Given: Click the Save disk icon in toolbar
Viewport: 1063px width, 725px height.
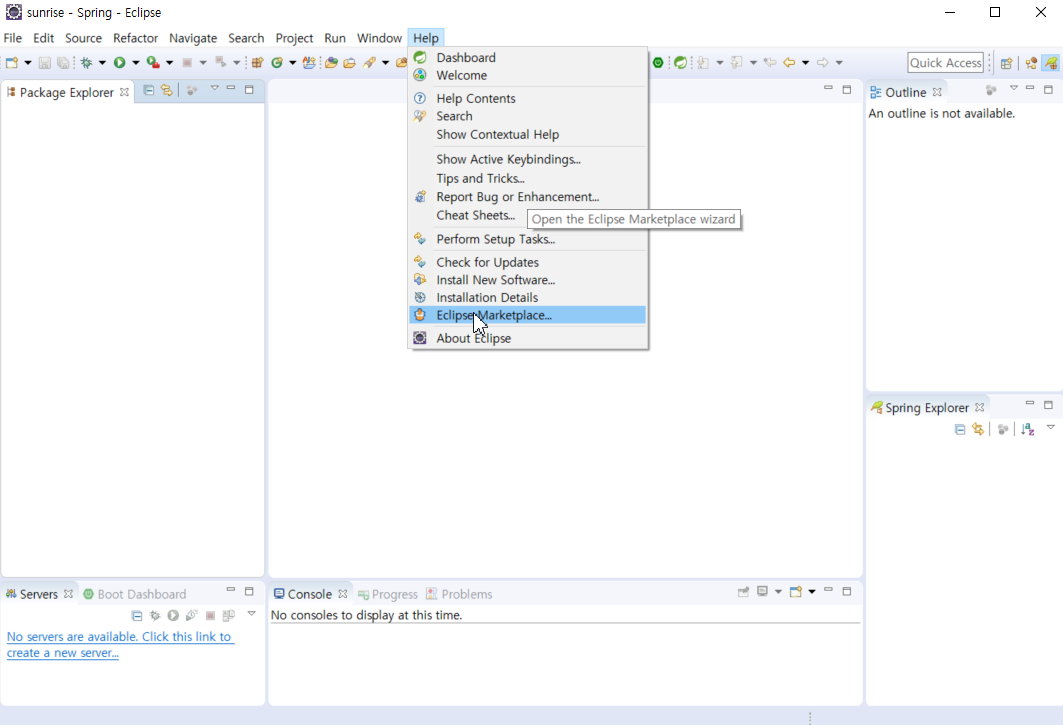Looking at the screenshot, I should (x=45, y=62).
